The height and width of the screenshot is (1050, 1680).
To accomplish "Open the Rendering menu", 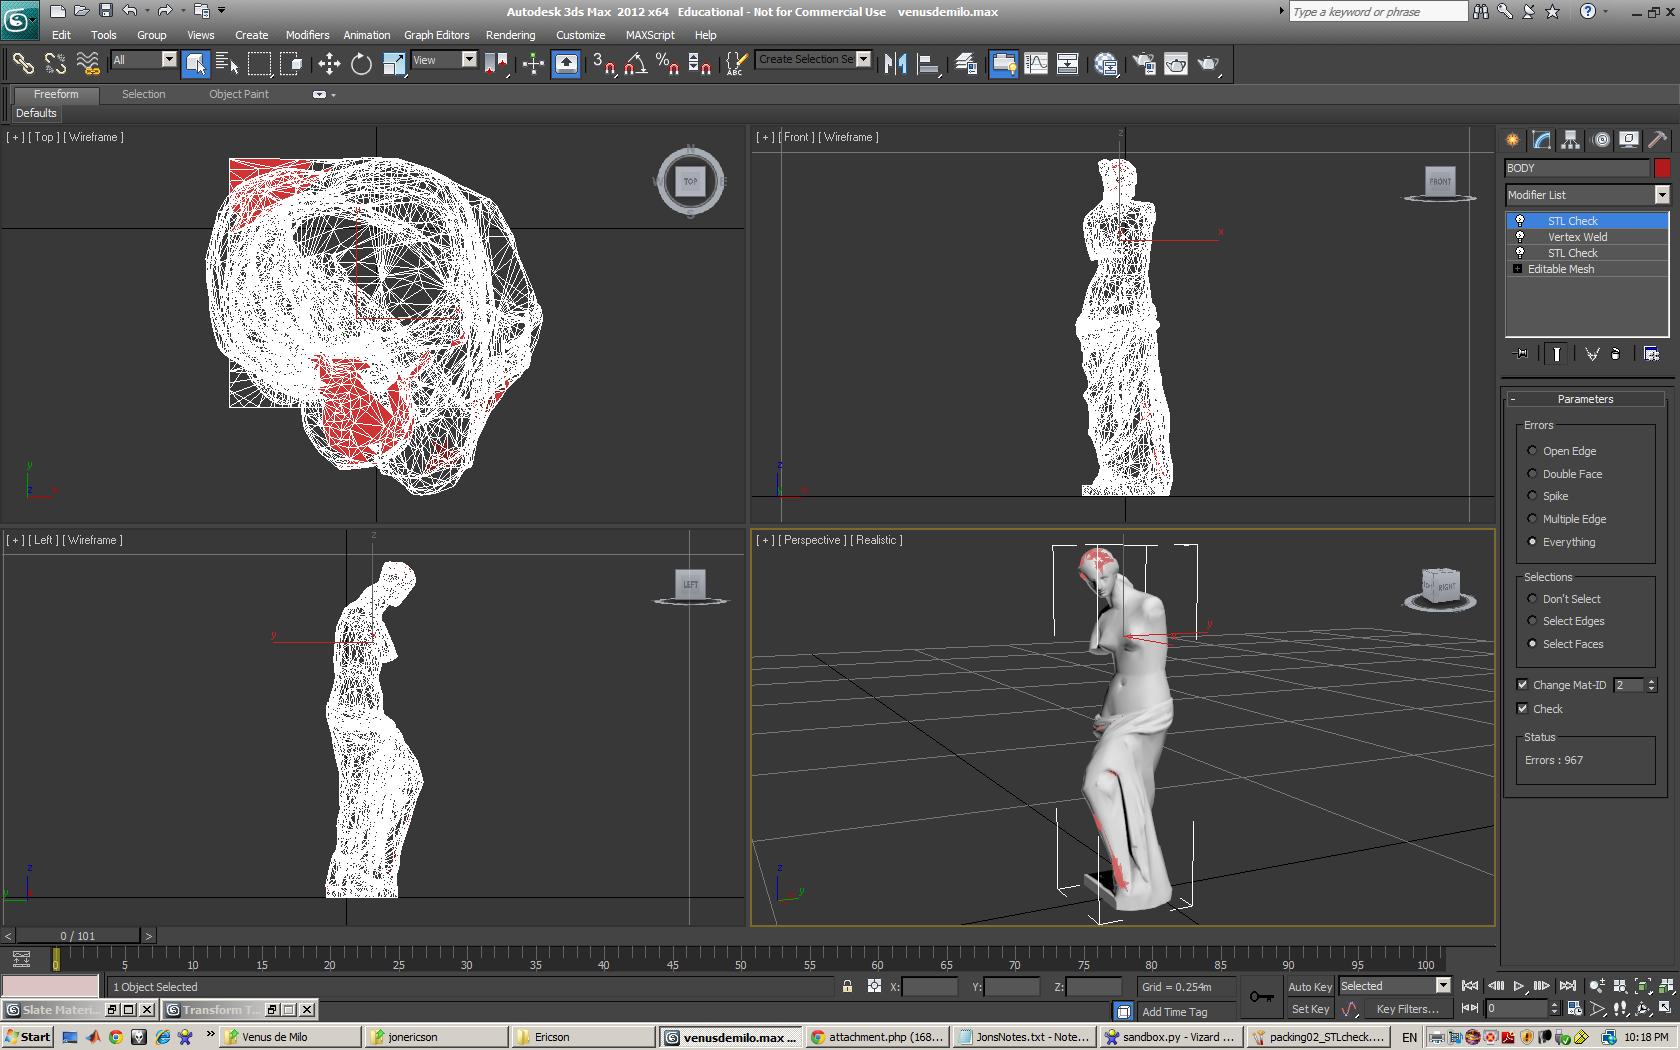I will [x=510, y=35].
